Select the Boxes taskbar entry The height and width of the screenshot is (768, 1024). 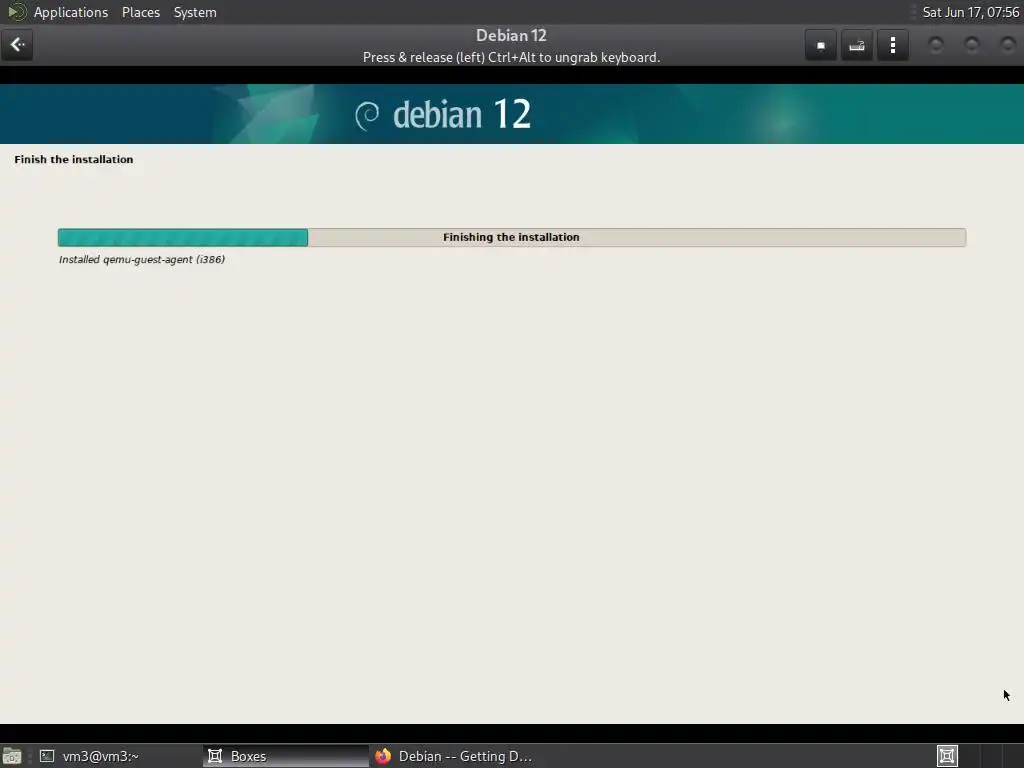pyautogui.click(x=286, y=756)
